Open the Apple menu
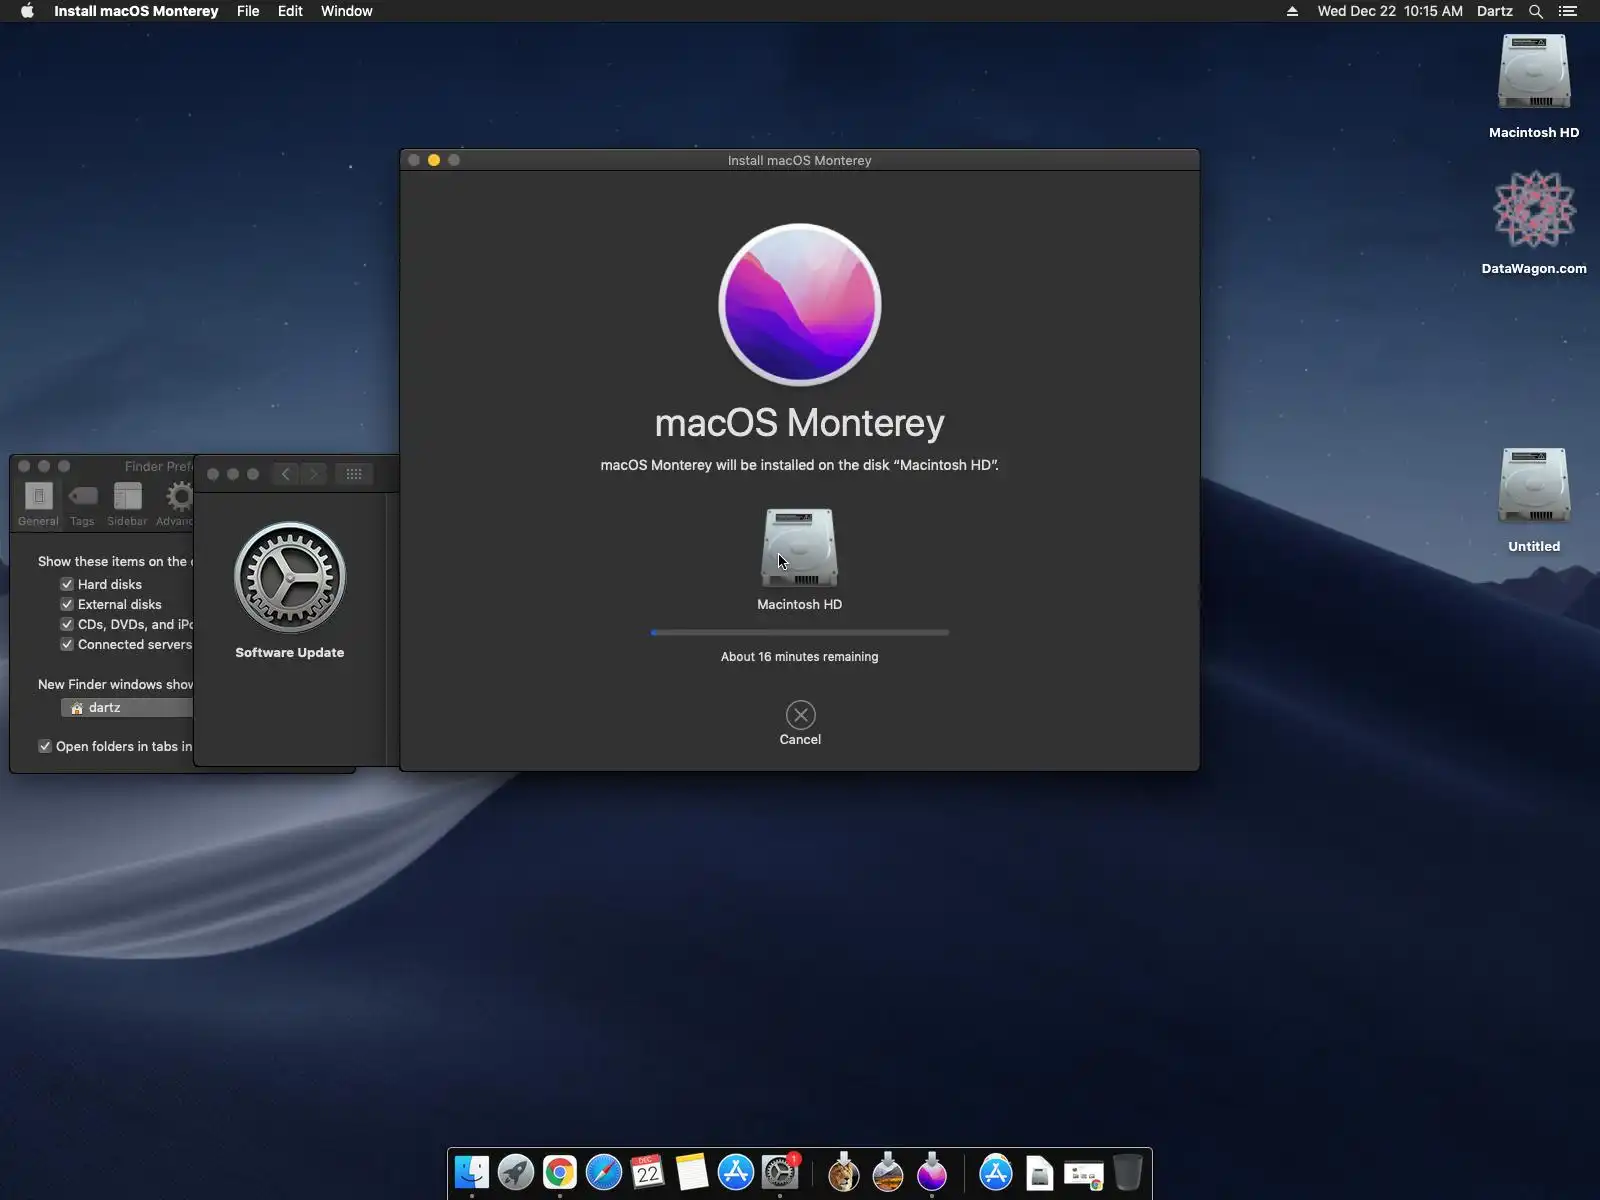Viewport: 1600px width, 1200px height. point(27,11)
